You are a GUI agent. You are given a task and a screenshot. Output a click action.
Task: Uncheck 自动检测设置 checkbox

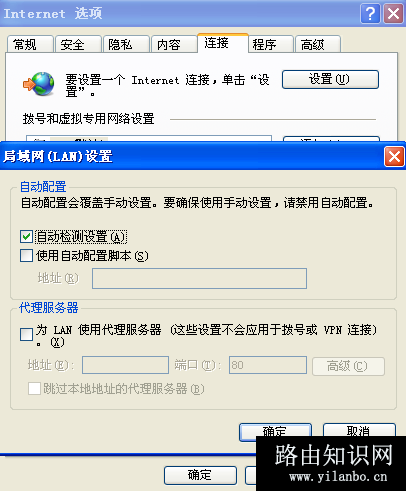pos(26,237)
